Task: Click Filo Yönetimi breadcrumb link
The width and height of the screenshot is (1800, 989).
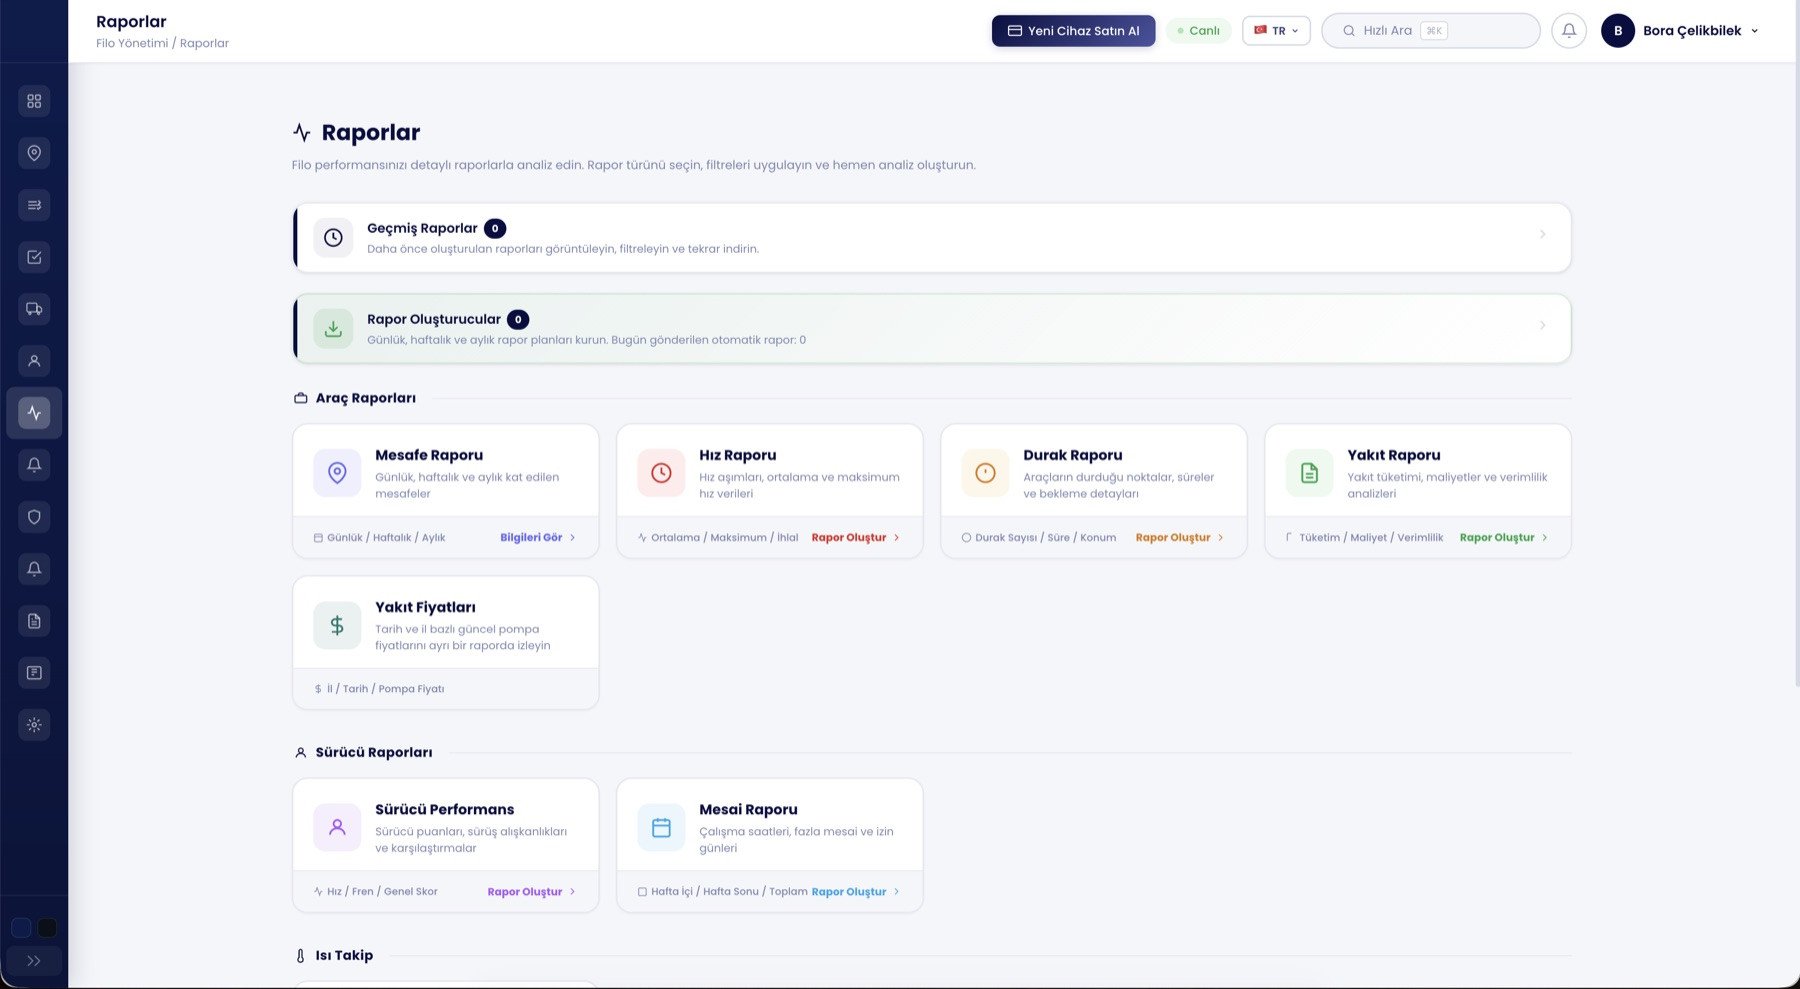Action: click(132, 43)
